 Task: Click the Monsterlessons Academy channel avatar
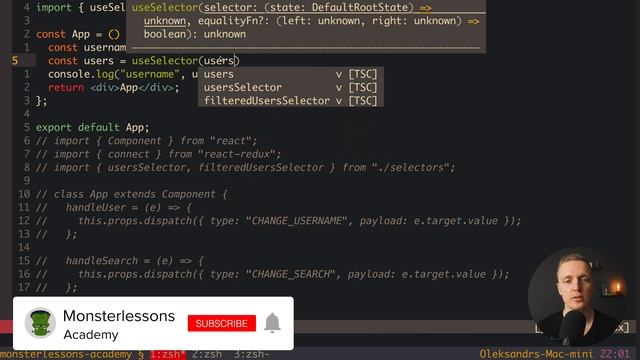click(x=40, y=323)
